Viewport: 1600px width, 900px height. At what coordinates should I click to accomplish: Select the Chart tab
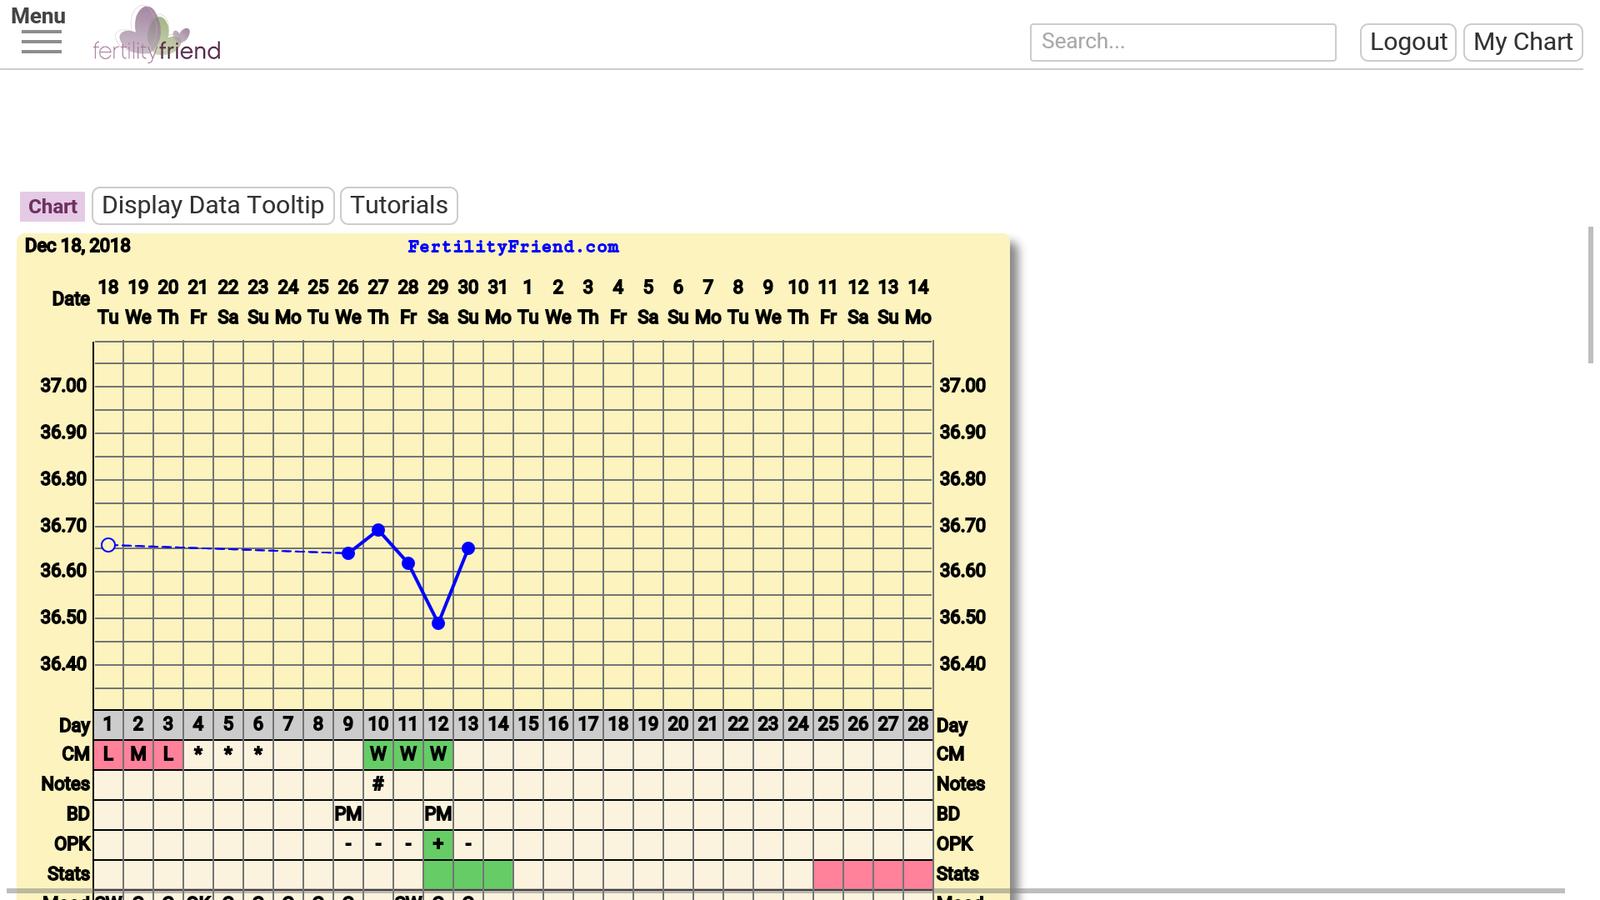coord(52,207)
